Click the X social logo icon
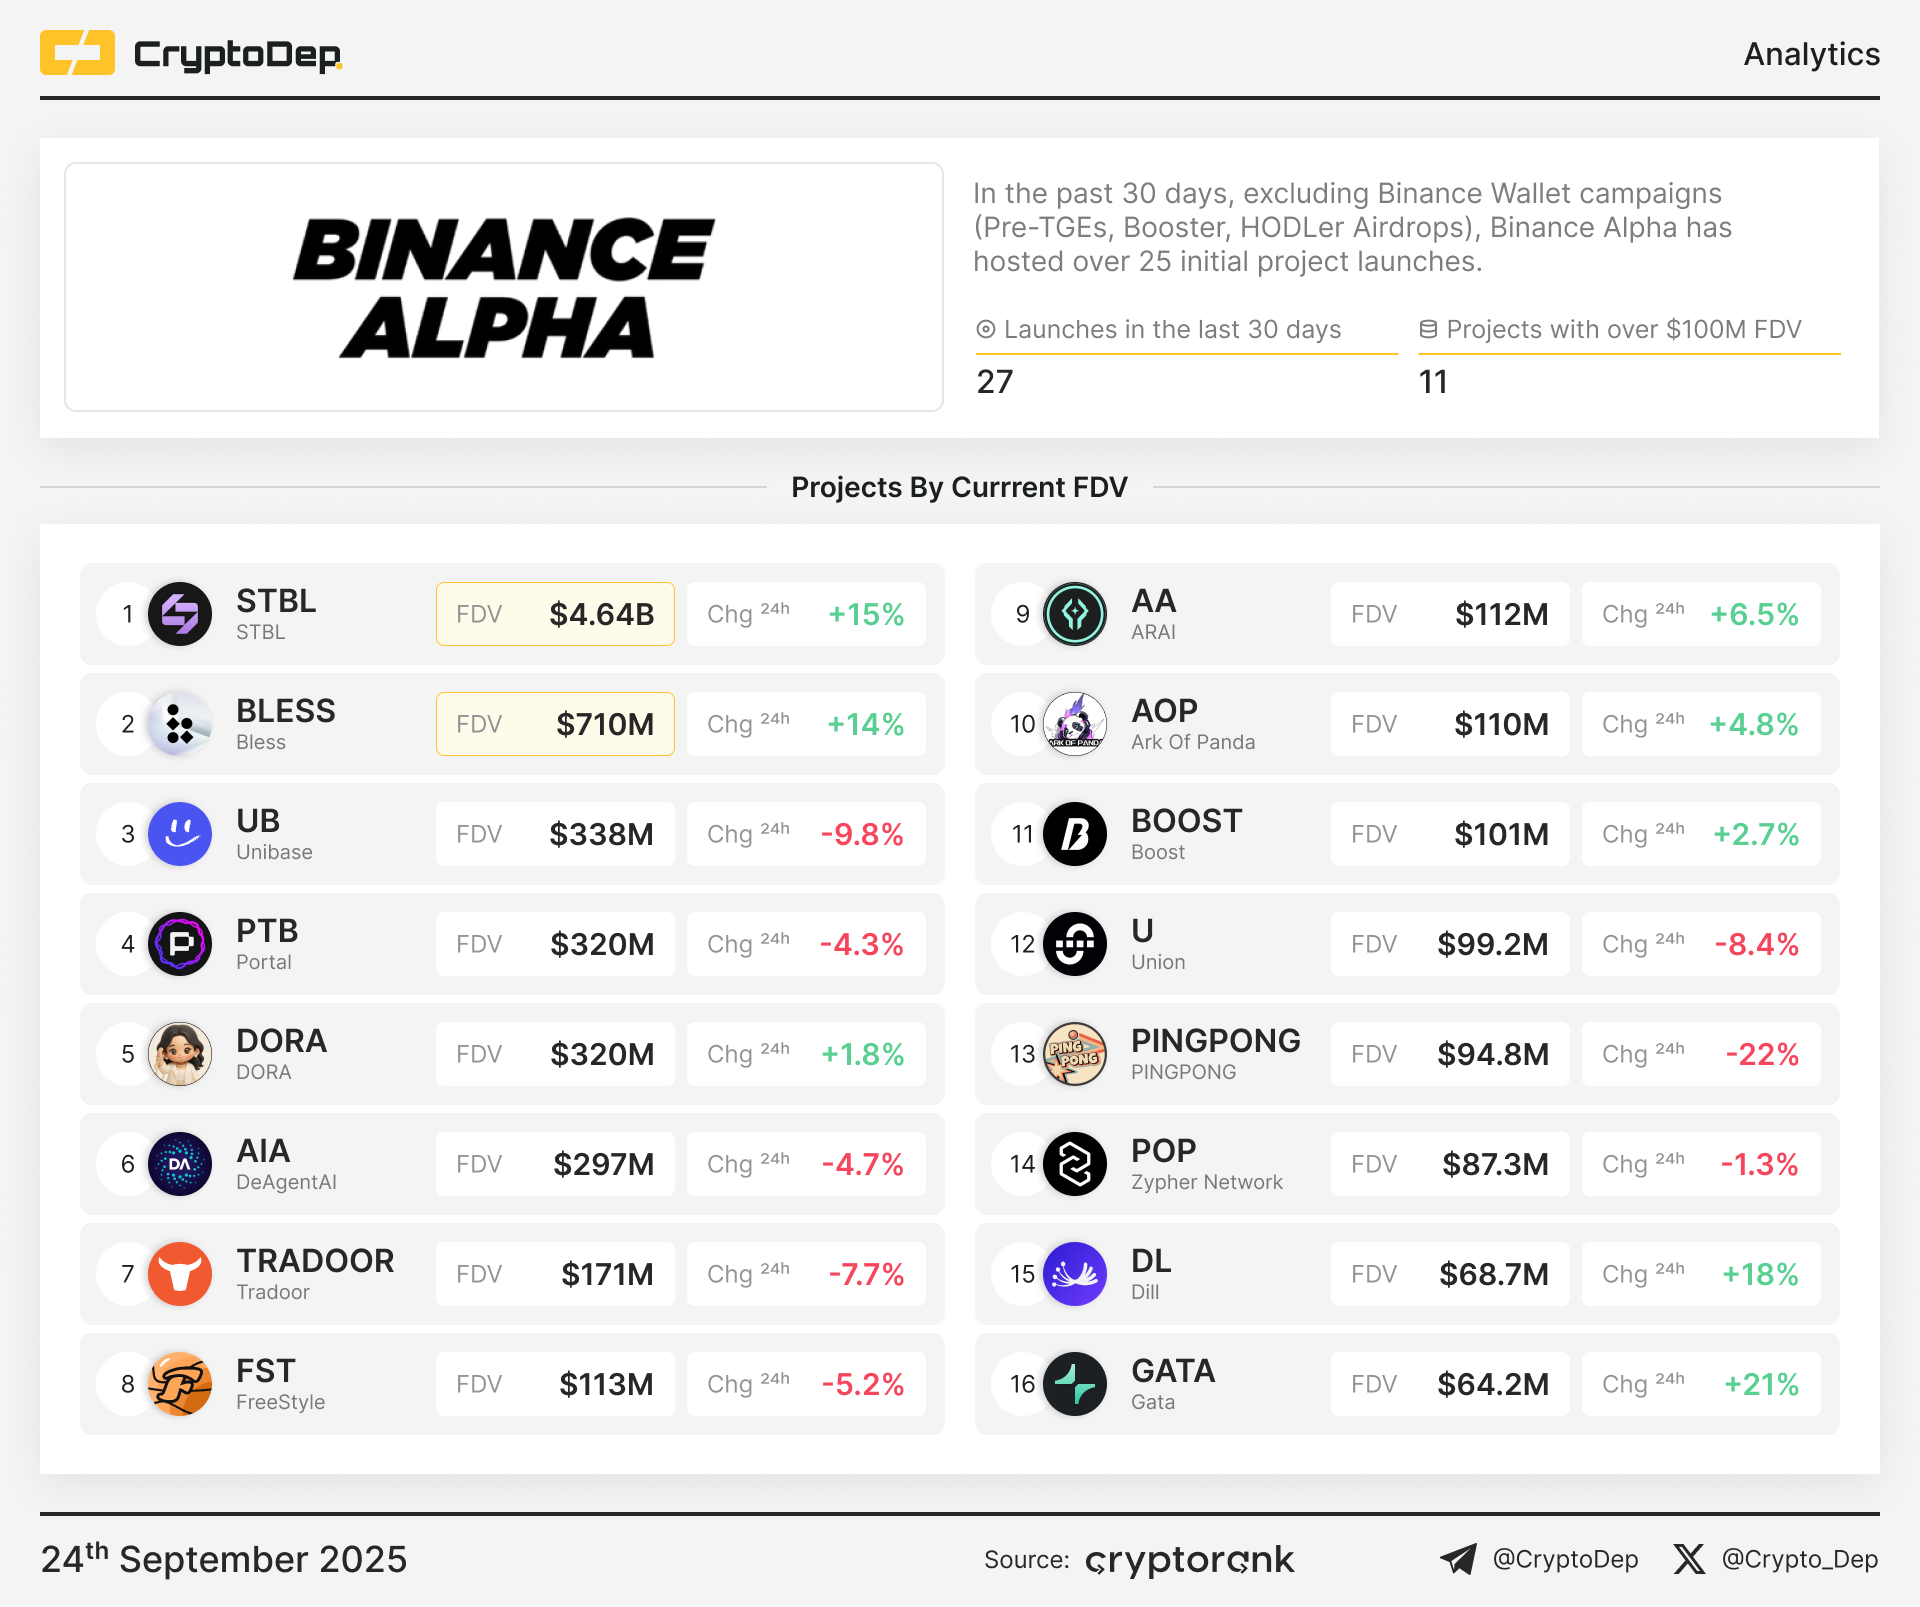Screen dimensions: 1920x1607 pos(1689,1559)
